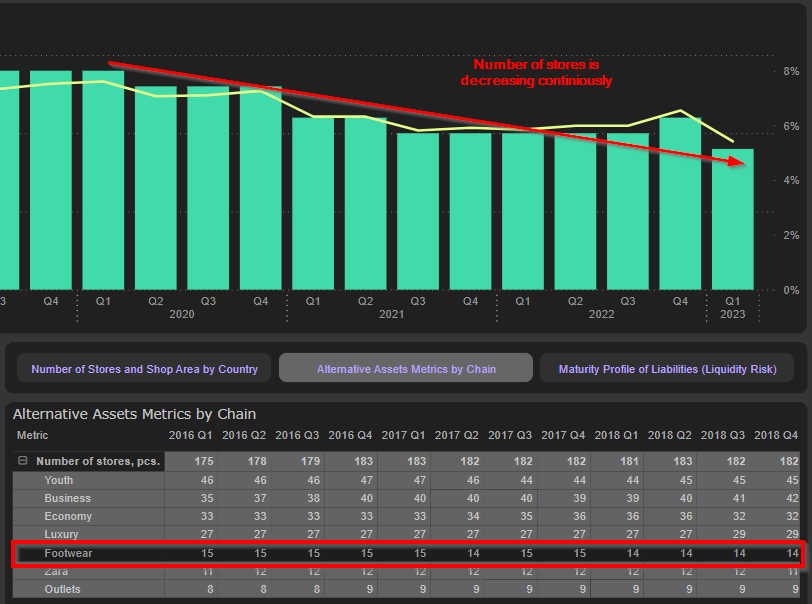This screenshot has width=812, height=604.
Task: Pick the Luxury row label
Action: point(62,534)
